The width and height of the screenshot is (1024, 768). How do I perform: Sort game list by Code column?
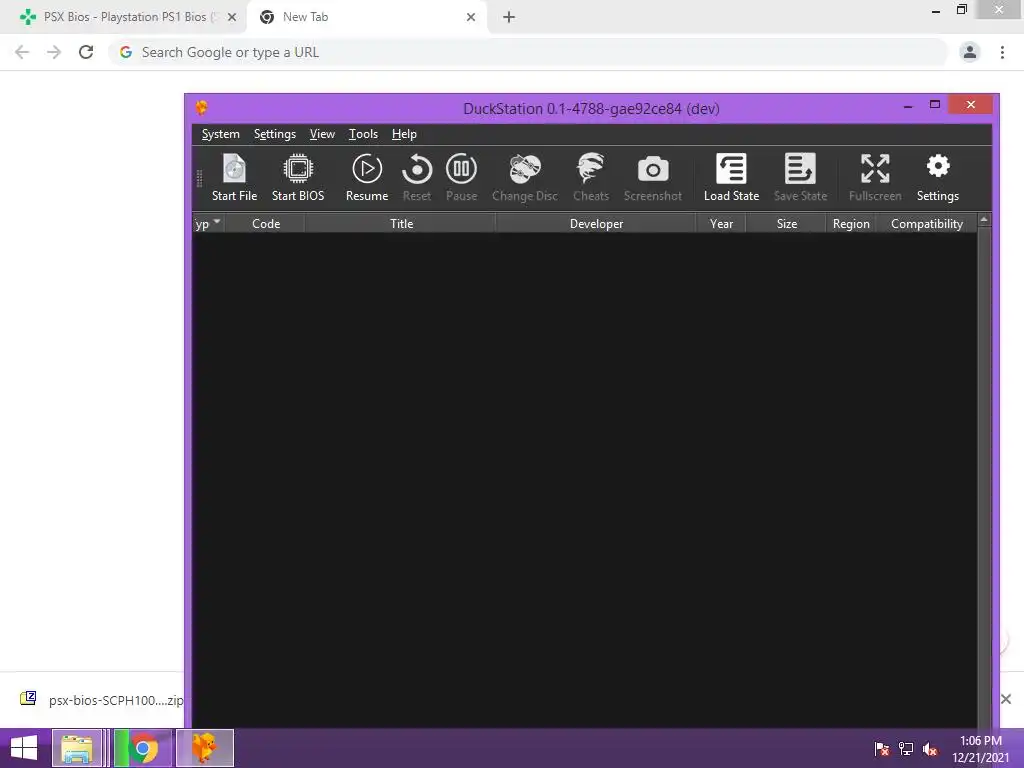265,223
